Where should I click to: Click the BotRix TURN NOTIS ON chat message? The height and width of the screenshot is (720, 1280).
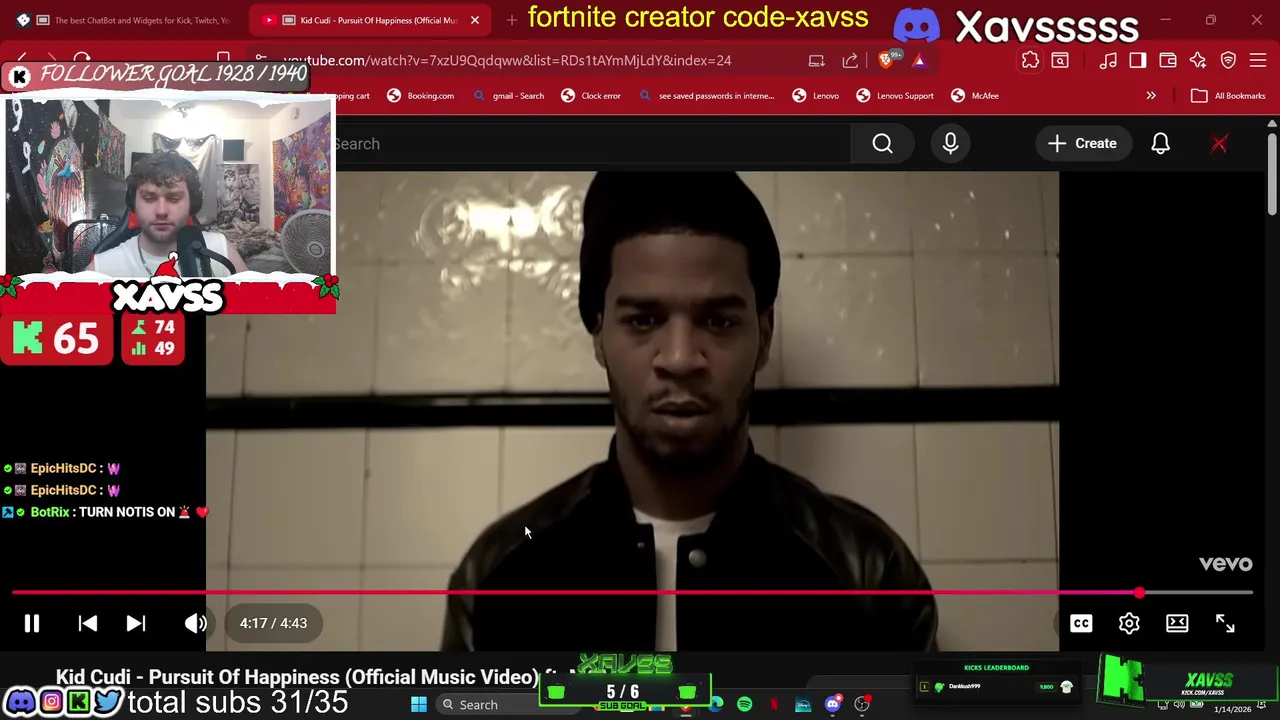click(105, 512)
